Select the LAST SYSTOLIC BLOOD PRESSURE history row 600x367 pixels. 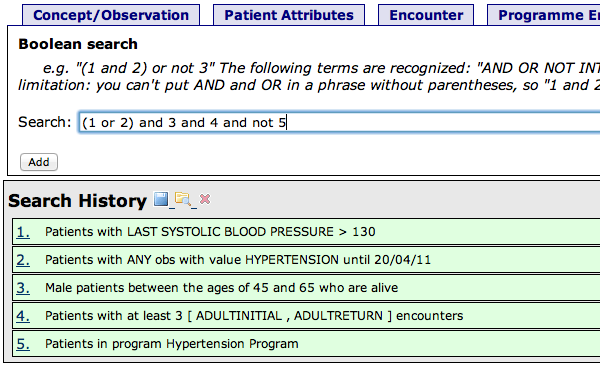click(306, 232)
